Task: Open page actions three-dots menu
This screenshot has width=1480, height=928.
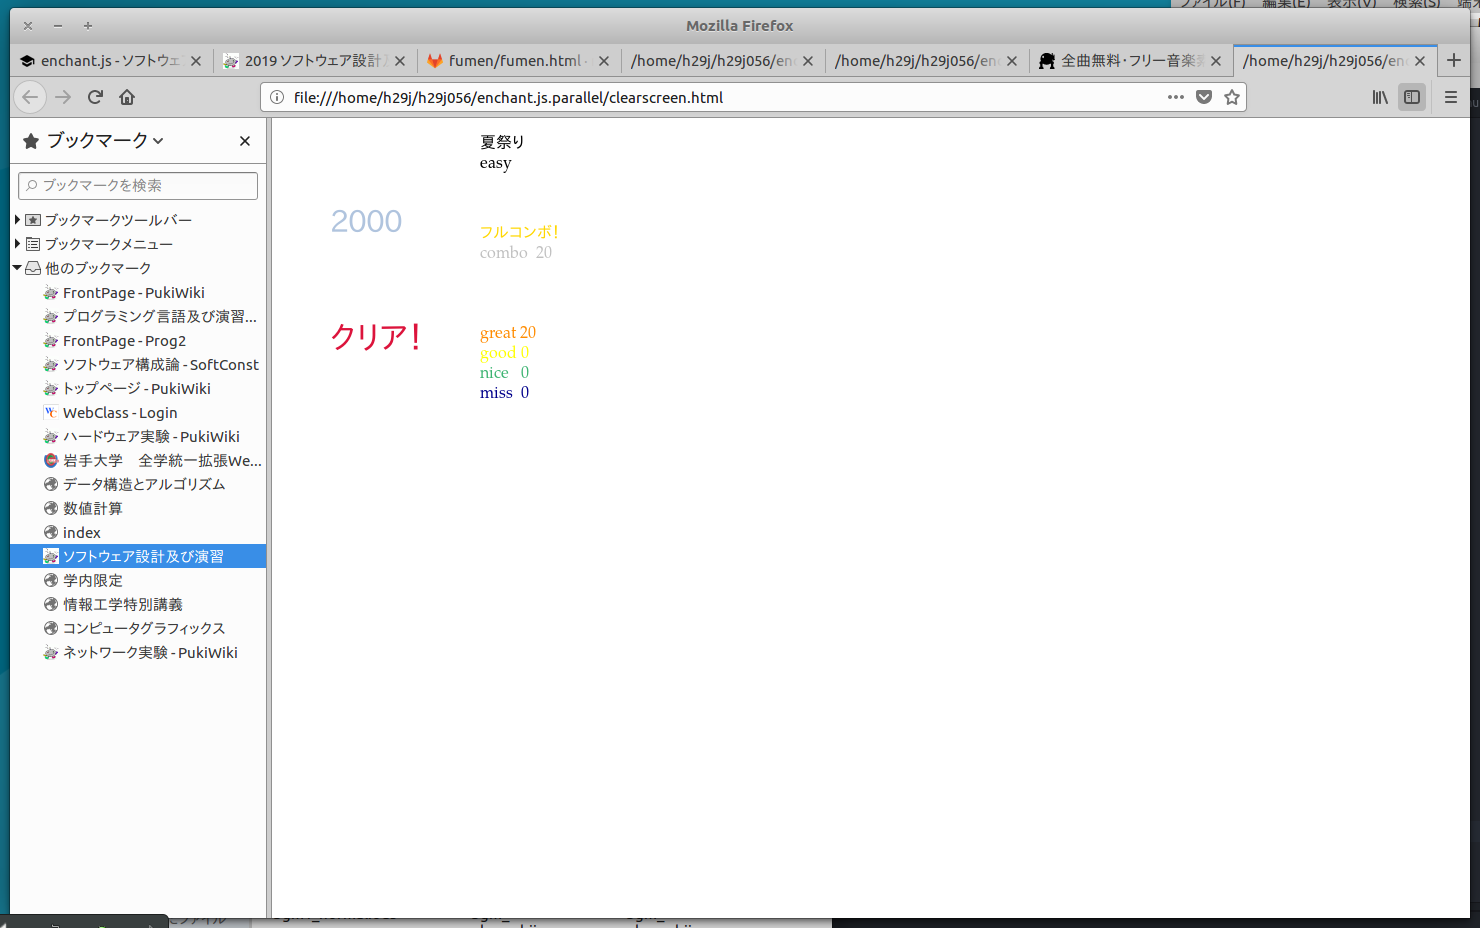Action: click(x=1176, y=97)
